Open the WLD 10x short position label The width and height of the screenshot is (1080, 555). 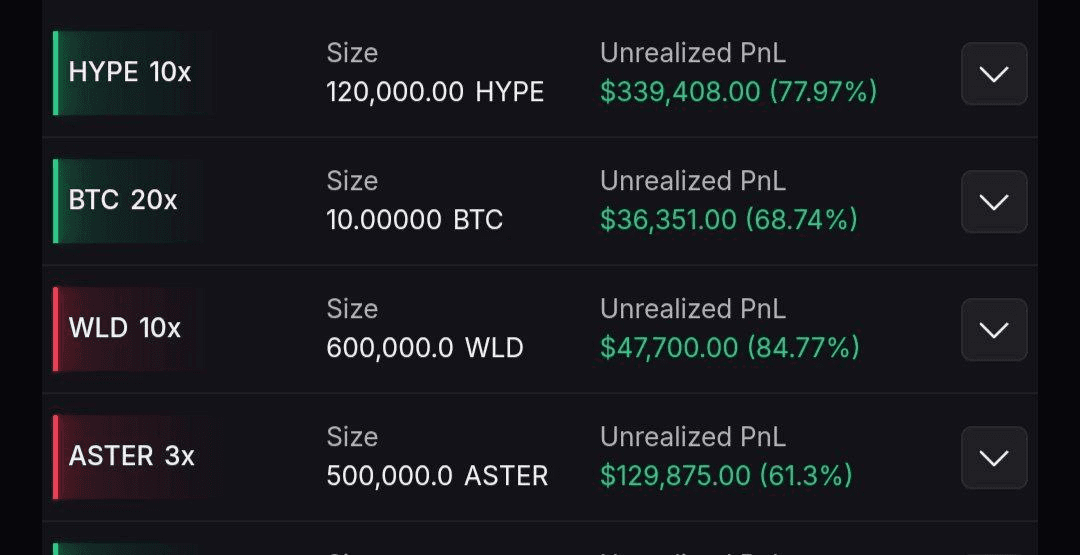[x=125, y=329]
